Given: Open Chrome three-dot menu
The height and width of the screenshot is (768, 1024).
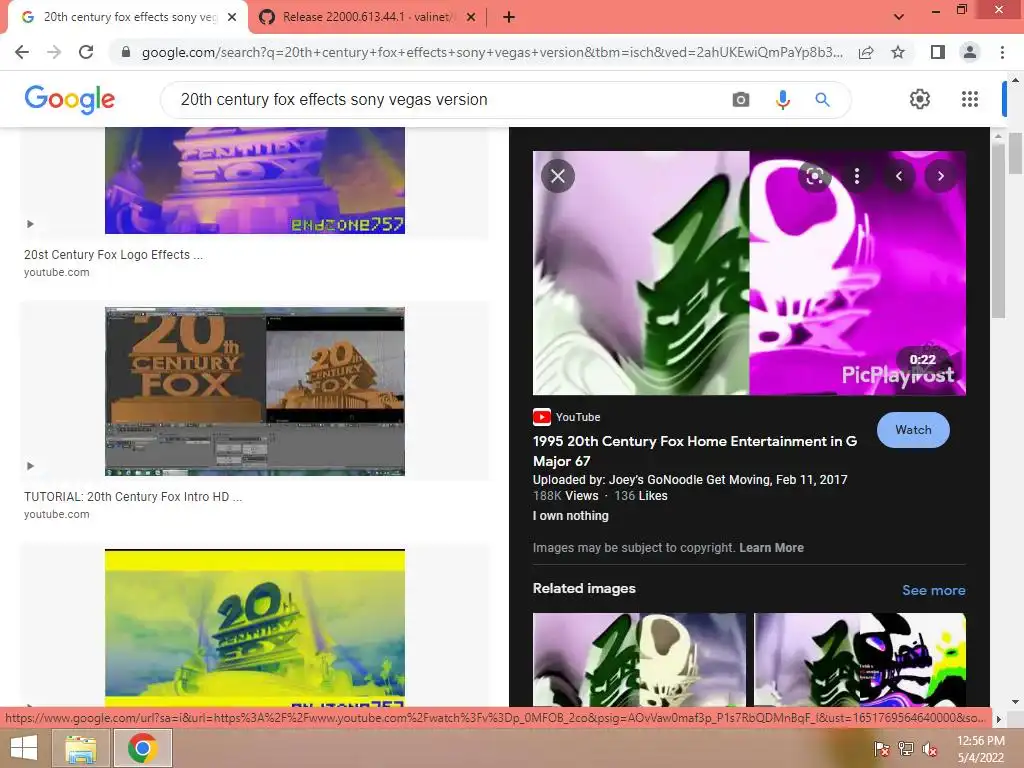Looking at the screenshot, I should (1002, 52).
